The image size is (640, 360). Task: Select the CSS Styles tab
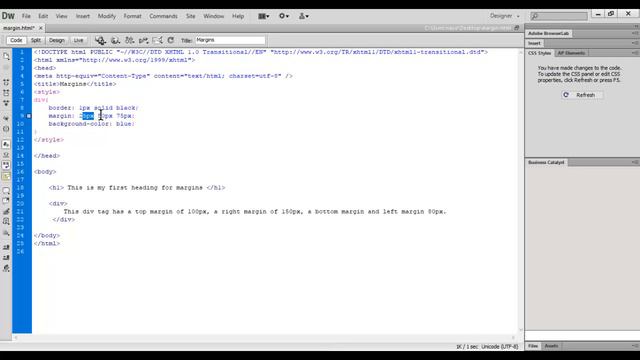click(540, 53)
